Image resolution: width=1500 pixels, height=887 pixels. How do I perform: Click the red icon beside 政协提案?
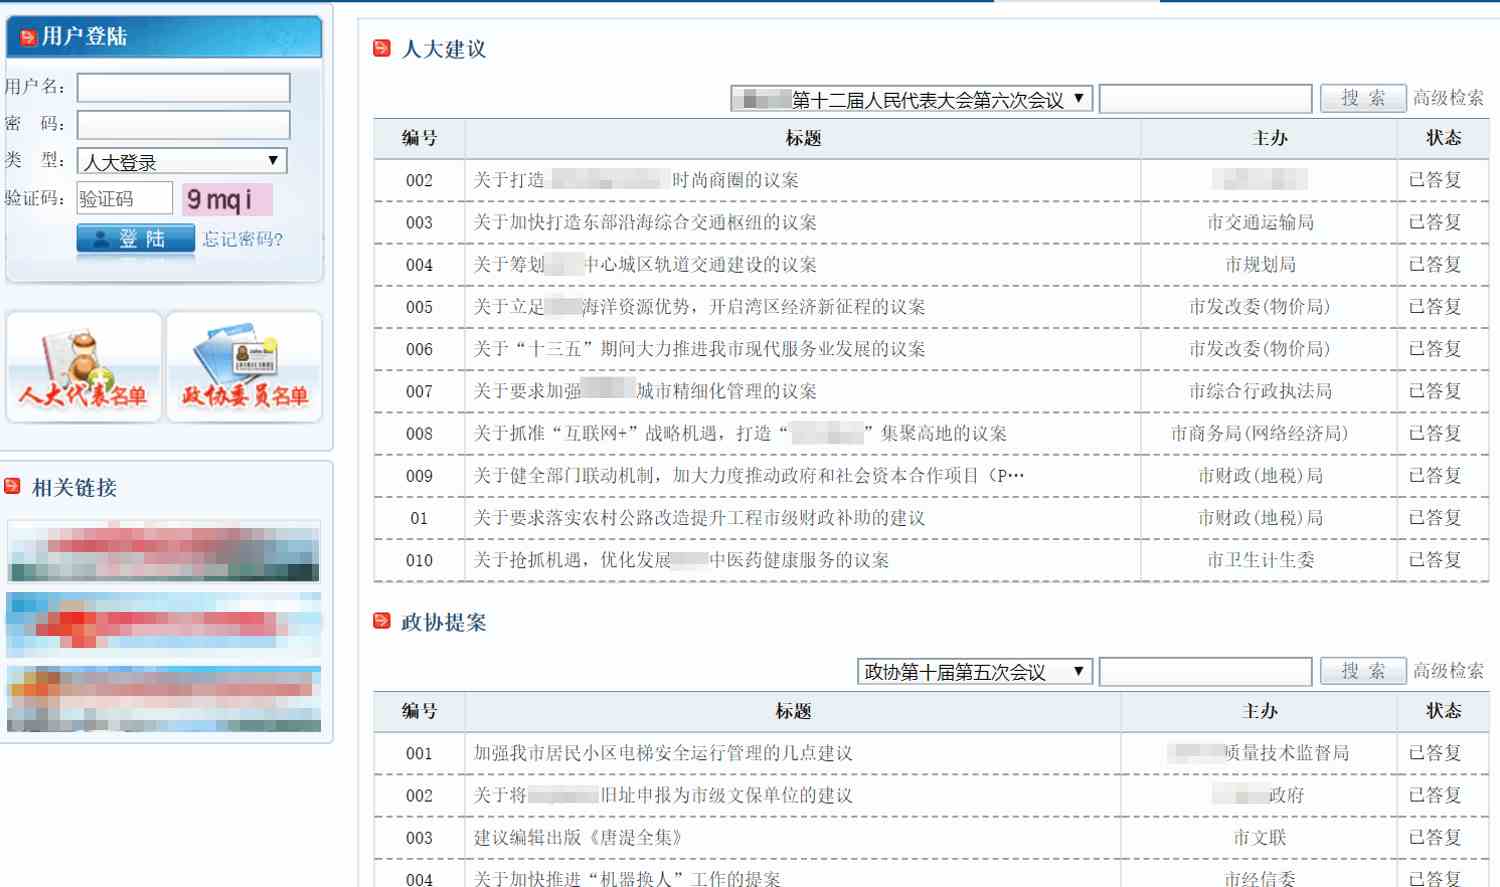tap(382, 621)
